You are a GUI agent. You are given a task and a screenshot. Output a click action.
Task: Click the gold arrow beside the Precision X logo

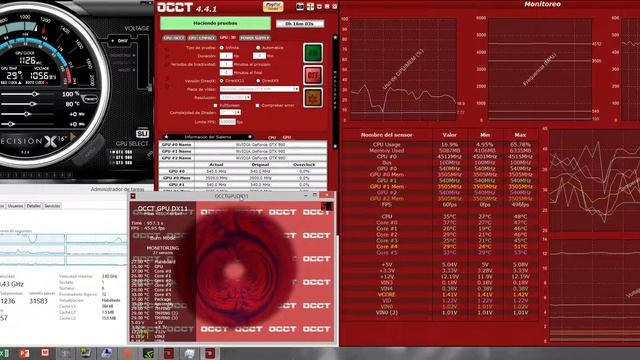(x=73, y=136)
